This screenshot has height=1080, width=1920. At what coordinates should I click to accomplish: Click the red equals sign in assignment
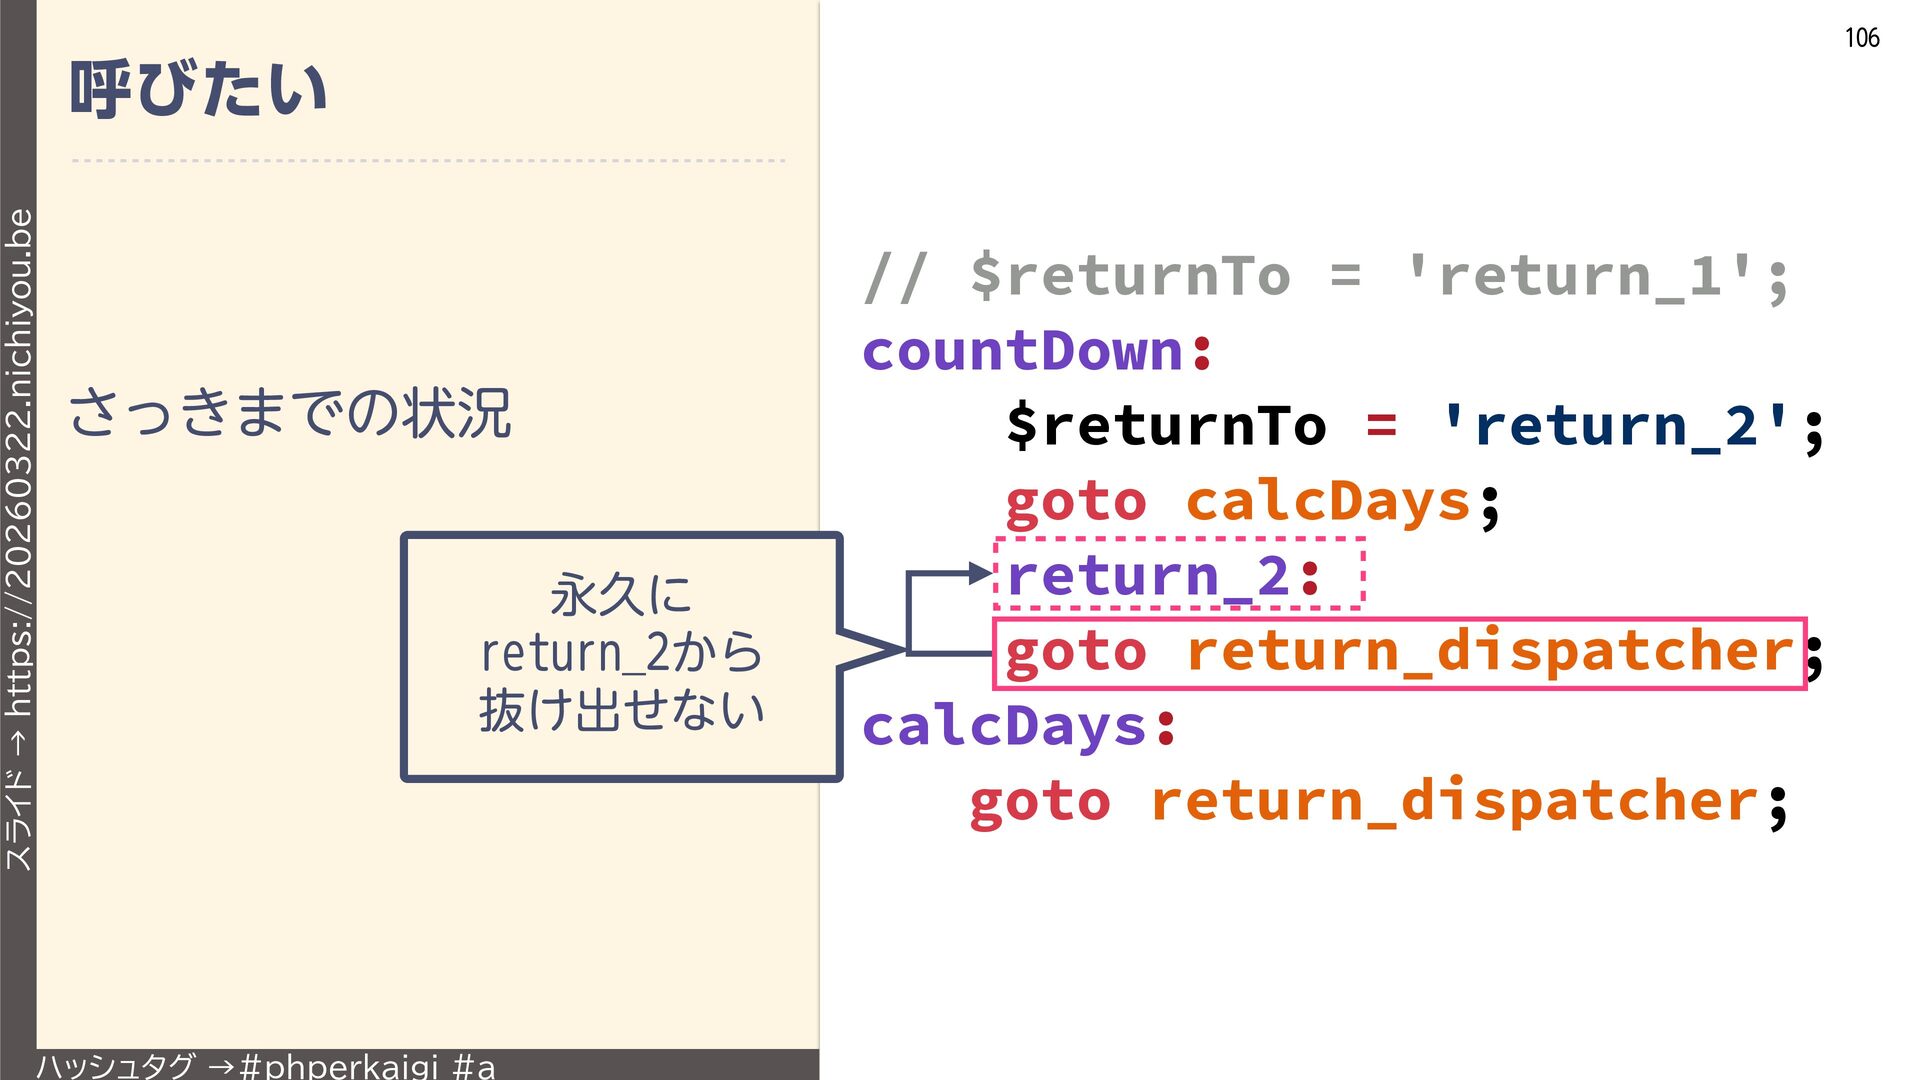coord(1380,426)
